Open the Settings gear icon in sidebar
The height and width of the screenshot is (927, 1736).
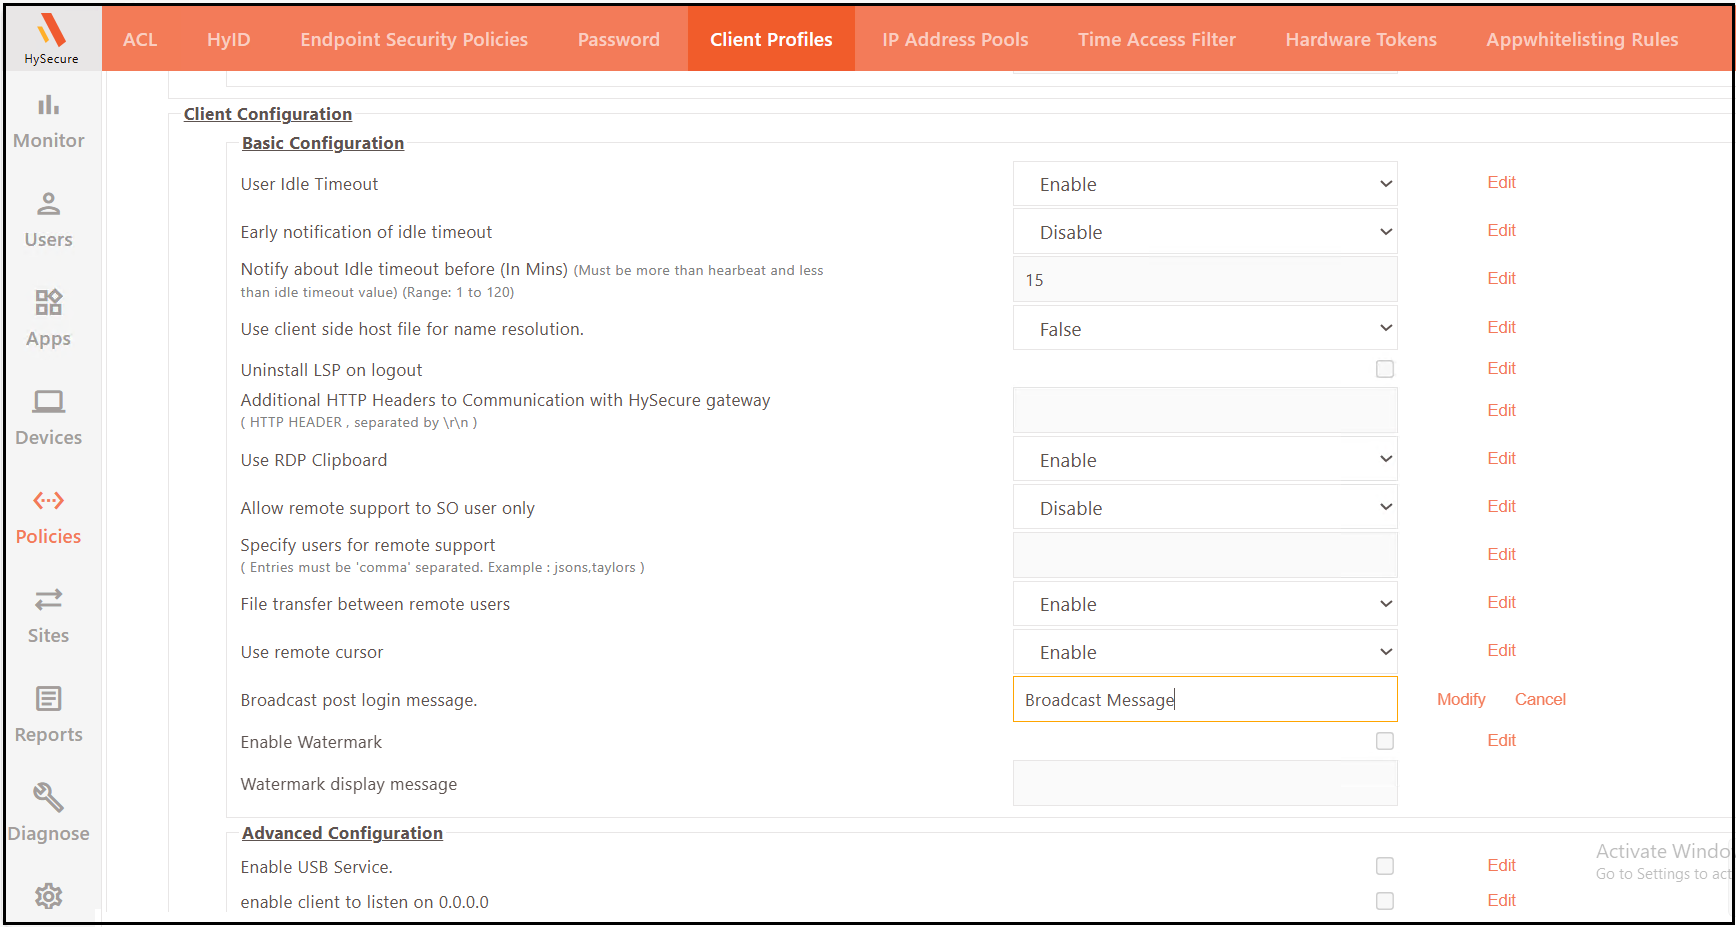point(48,896)
